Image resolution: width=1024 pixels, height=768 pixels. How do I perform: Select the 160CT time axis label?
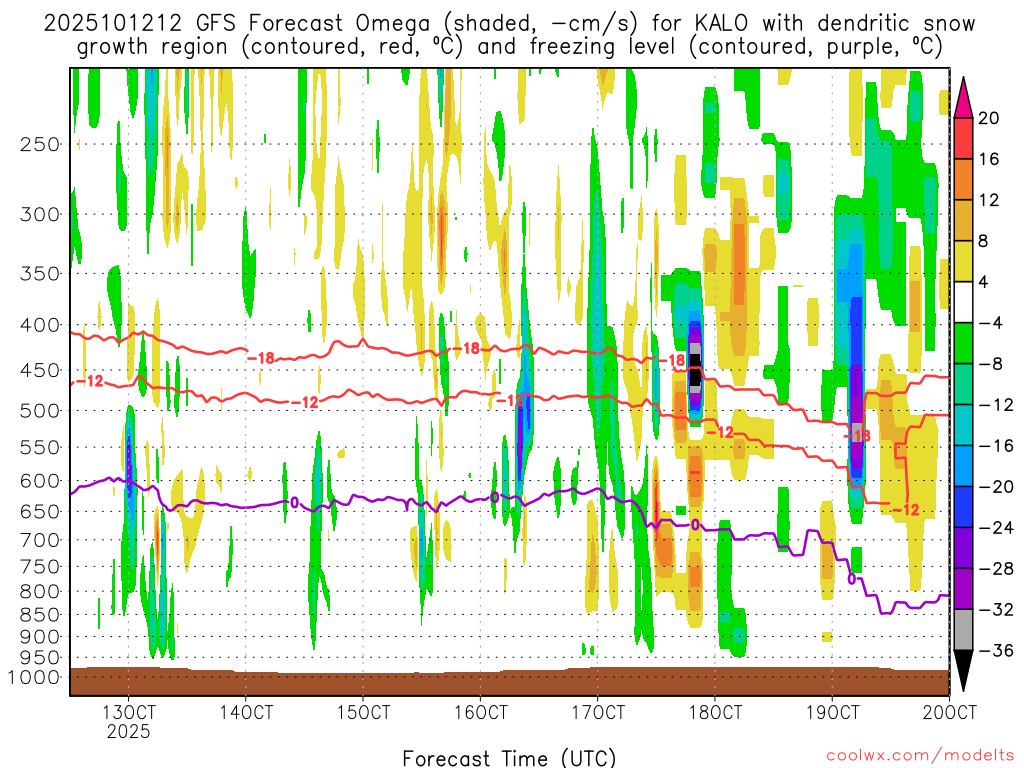480,711
